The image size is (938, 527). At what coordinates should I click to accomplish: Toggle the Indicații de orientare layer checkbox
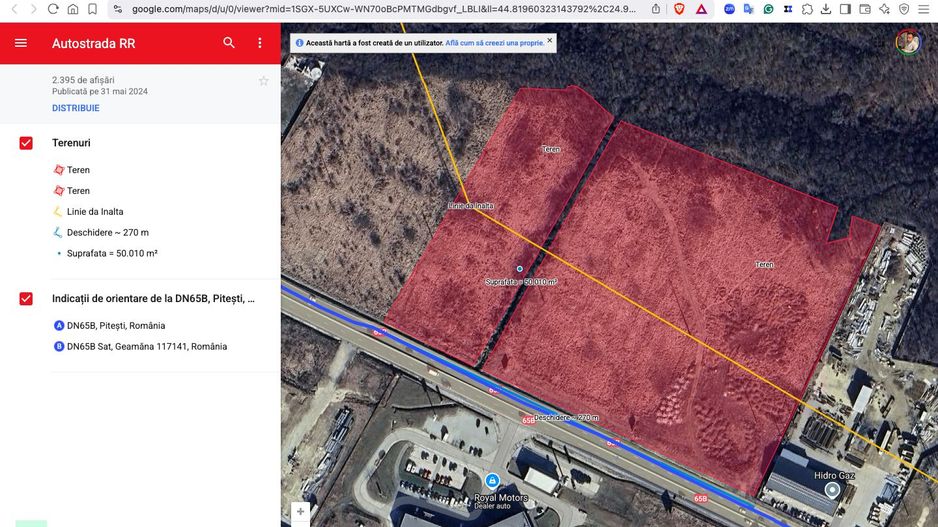[26, 299]
